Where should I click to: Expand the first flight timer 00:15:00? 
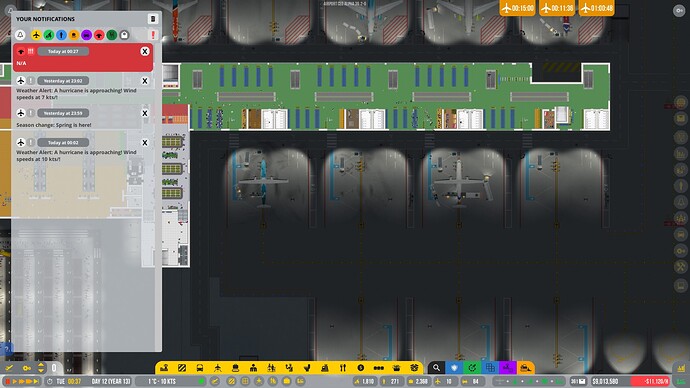click(x=518, y=8)
